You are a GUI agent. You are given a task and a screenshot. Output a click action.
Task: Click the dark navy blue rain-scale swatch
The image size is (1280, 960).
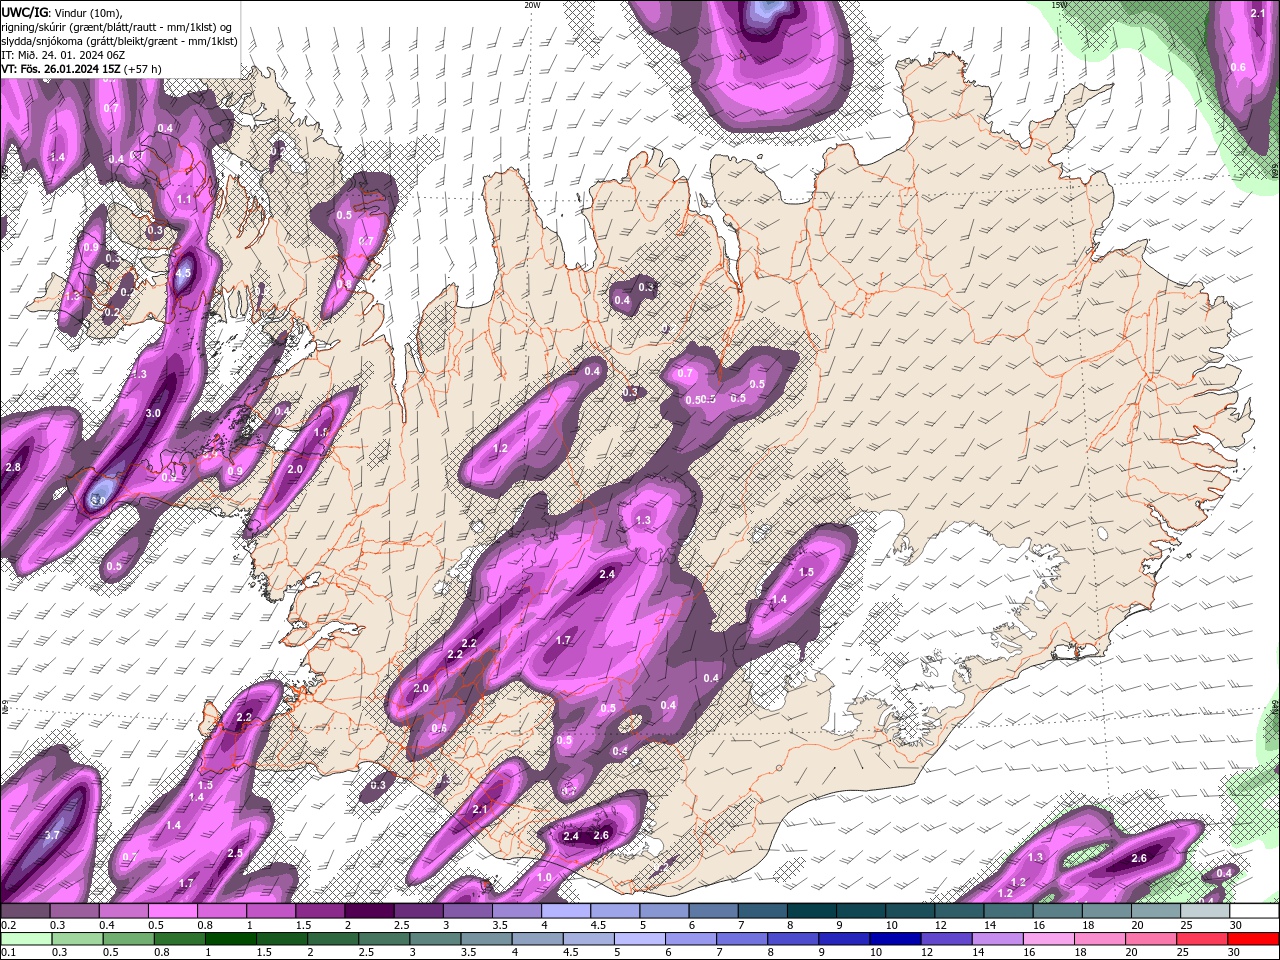(894, 939)
